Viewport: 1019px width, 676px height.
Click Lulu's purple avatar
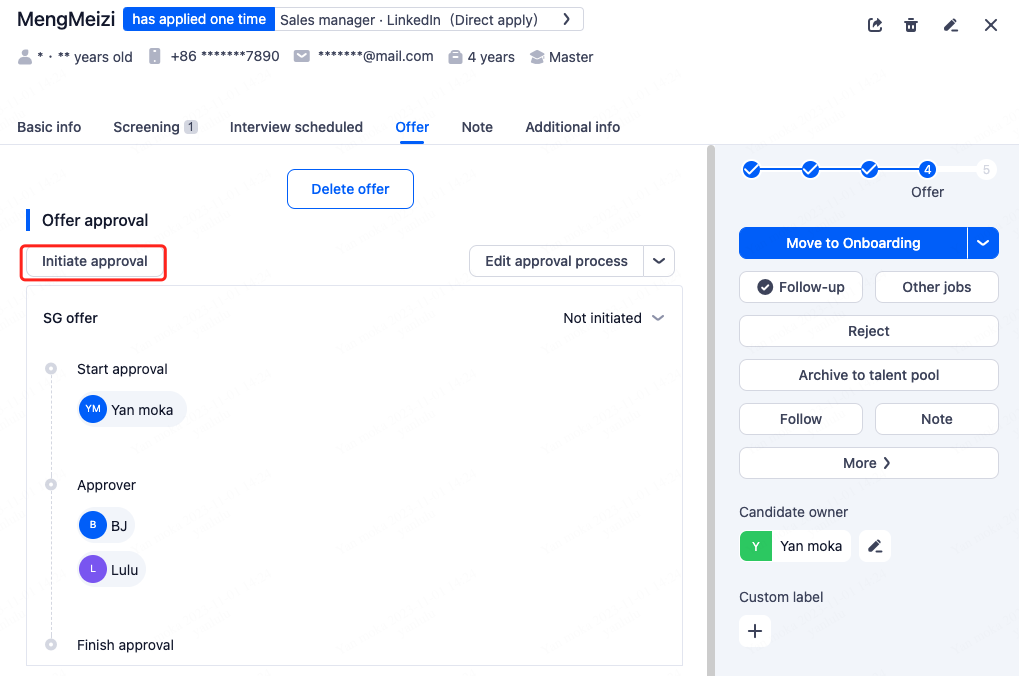93,569
